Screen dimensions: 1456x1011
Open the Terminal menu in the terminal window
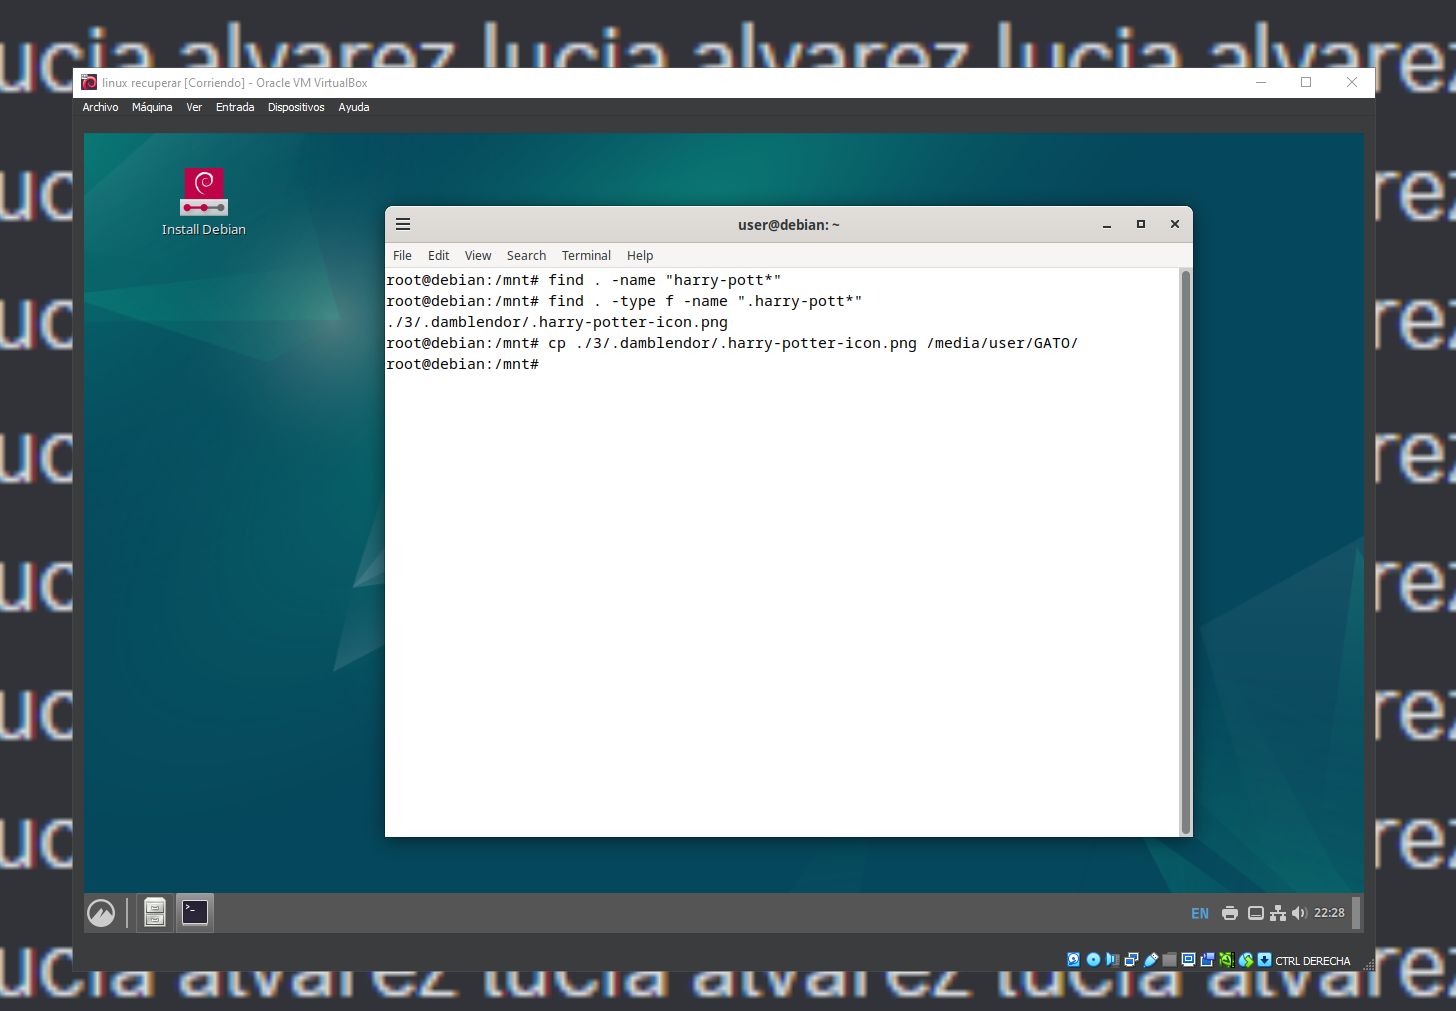(585, 255)
